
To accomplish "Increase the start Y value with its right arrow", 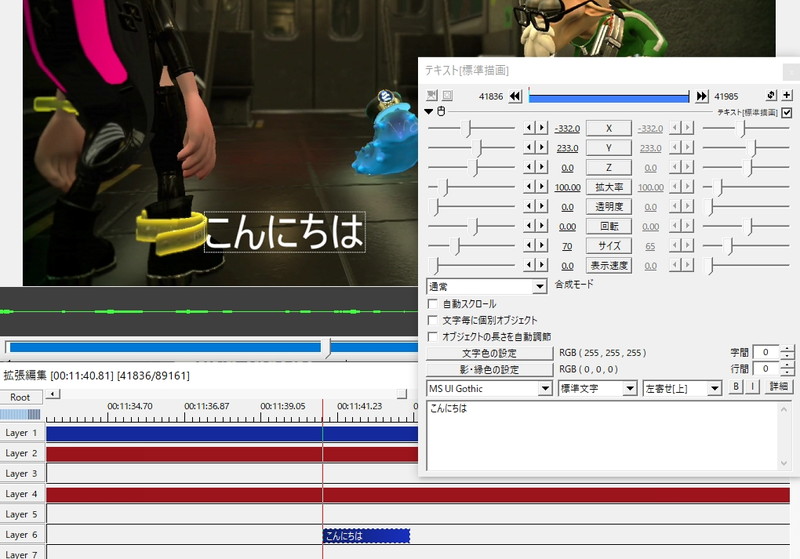I will (542, 147).
